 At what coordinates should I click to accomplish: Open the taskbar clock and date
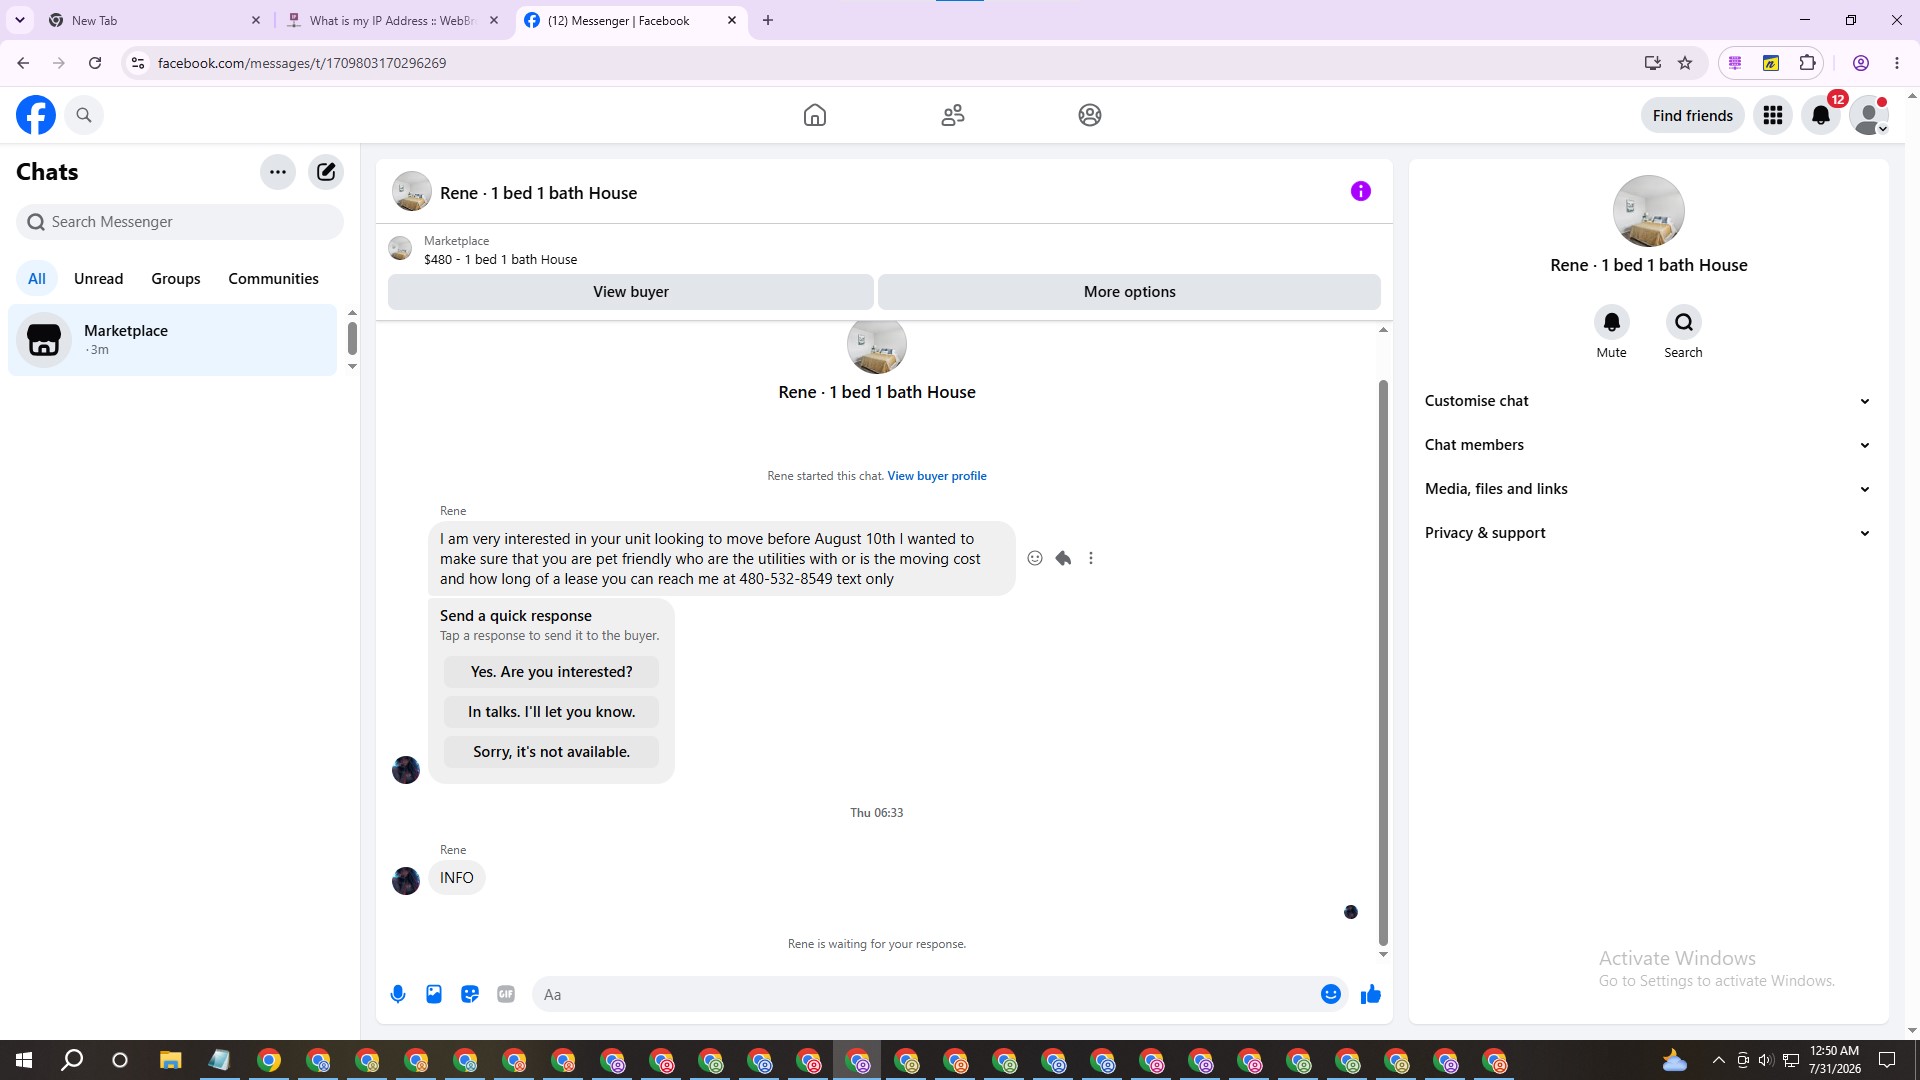coord(1835,1060)
